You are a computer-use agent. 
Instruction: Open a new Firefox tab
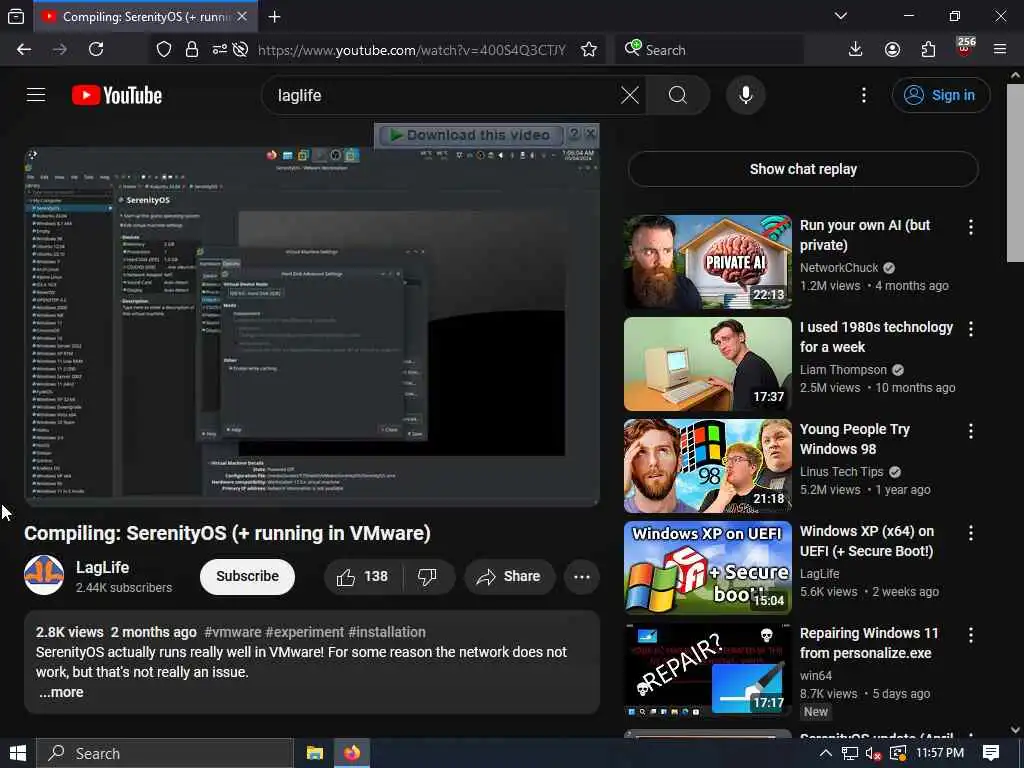pos(274,17)
